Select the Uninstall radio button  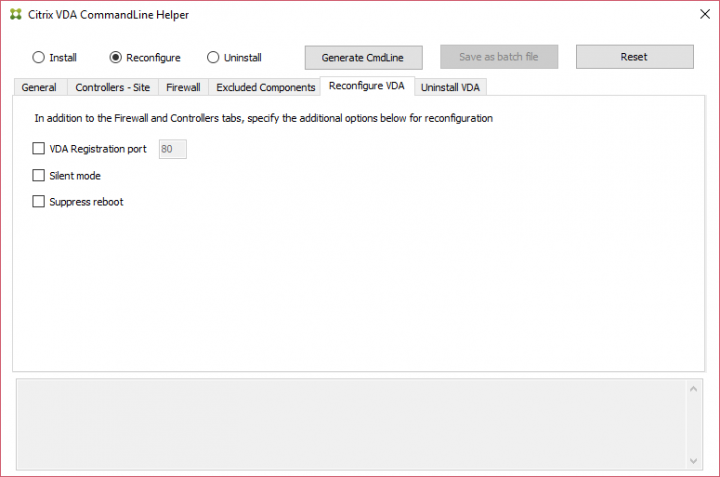point(213,58)
